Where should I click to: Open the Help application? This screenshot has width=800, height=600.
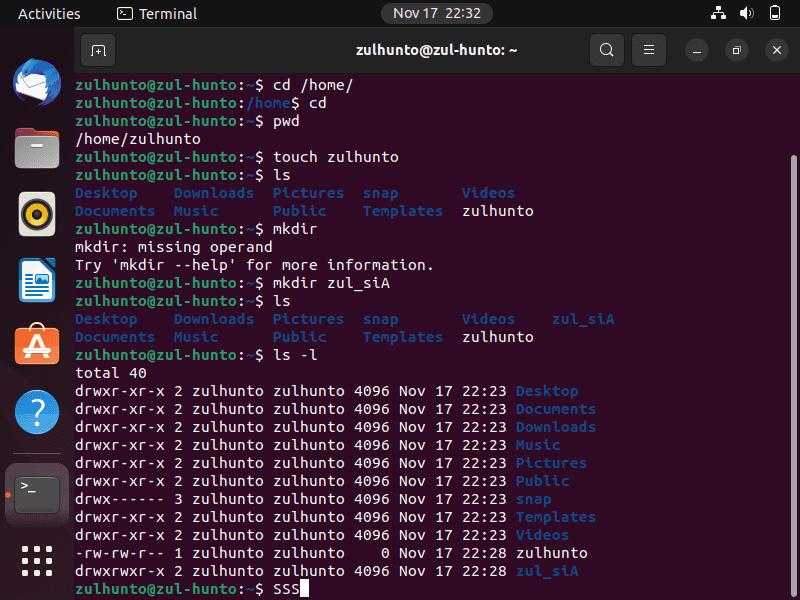point(37,412)
